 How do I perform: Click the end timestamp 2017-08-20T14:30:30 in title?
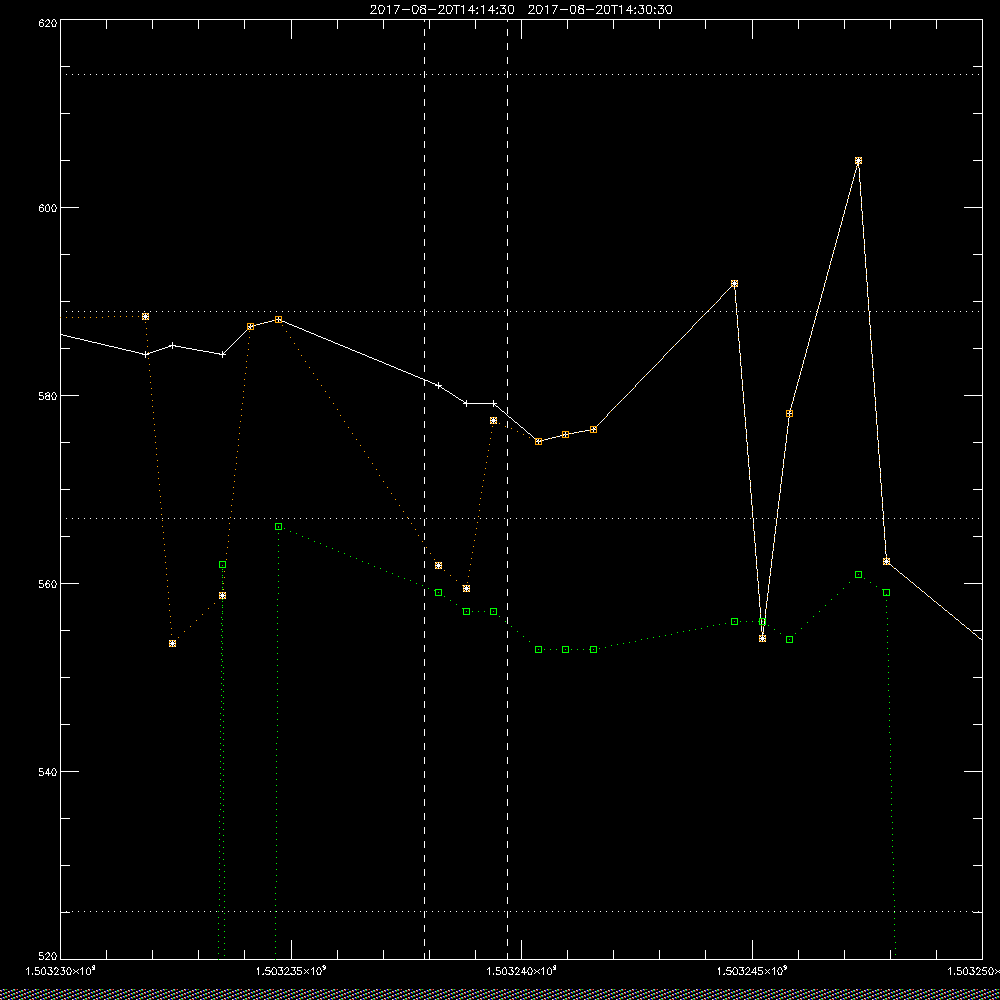[x=600, y=10]
